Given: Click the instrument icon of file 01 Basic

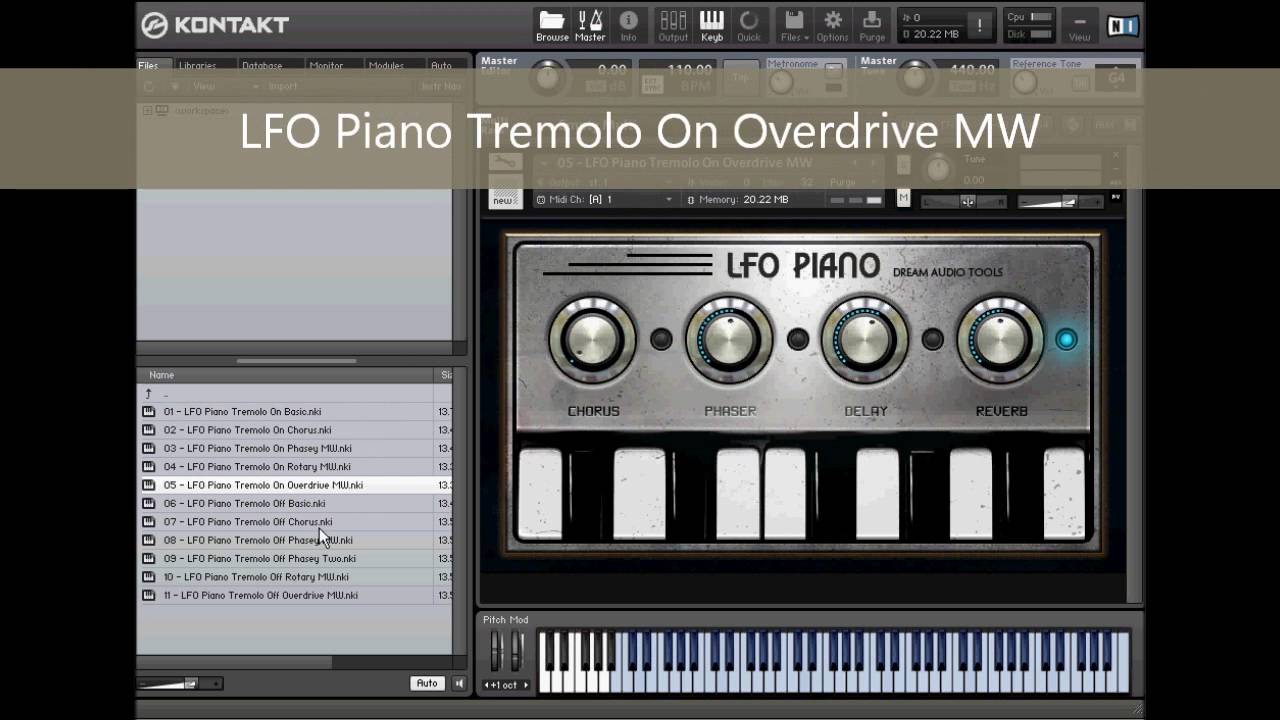Looking at the screenshot, I should click(149, 412).
